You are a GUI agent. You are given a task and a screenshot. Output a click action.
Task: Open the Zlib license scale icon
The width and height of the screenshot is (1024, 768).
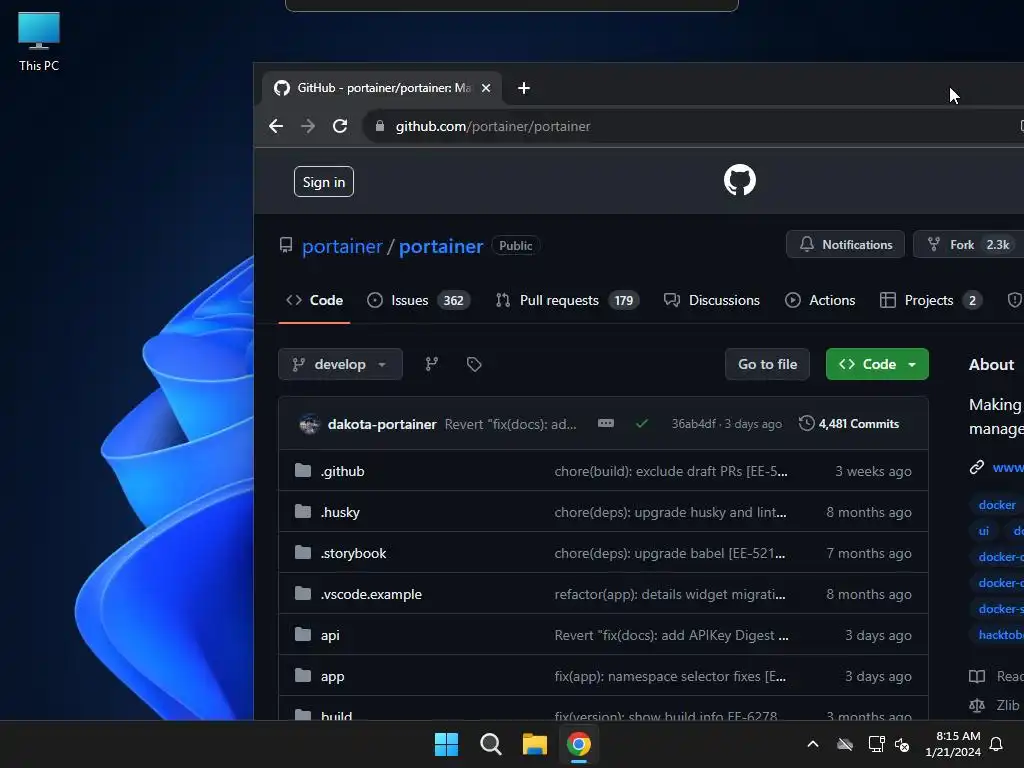pyautogui.click(x=977, y=705)
